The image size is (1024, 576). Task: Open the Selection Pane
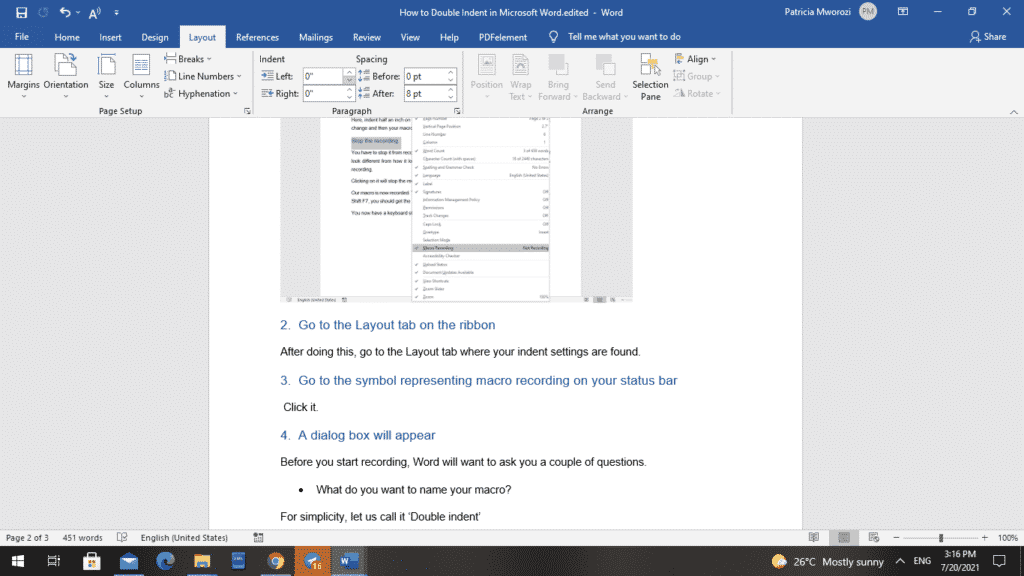[x=650, y=76]
